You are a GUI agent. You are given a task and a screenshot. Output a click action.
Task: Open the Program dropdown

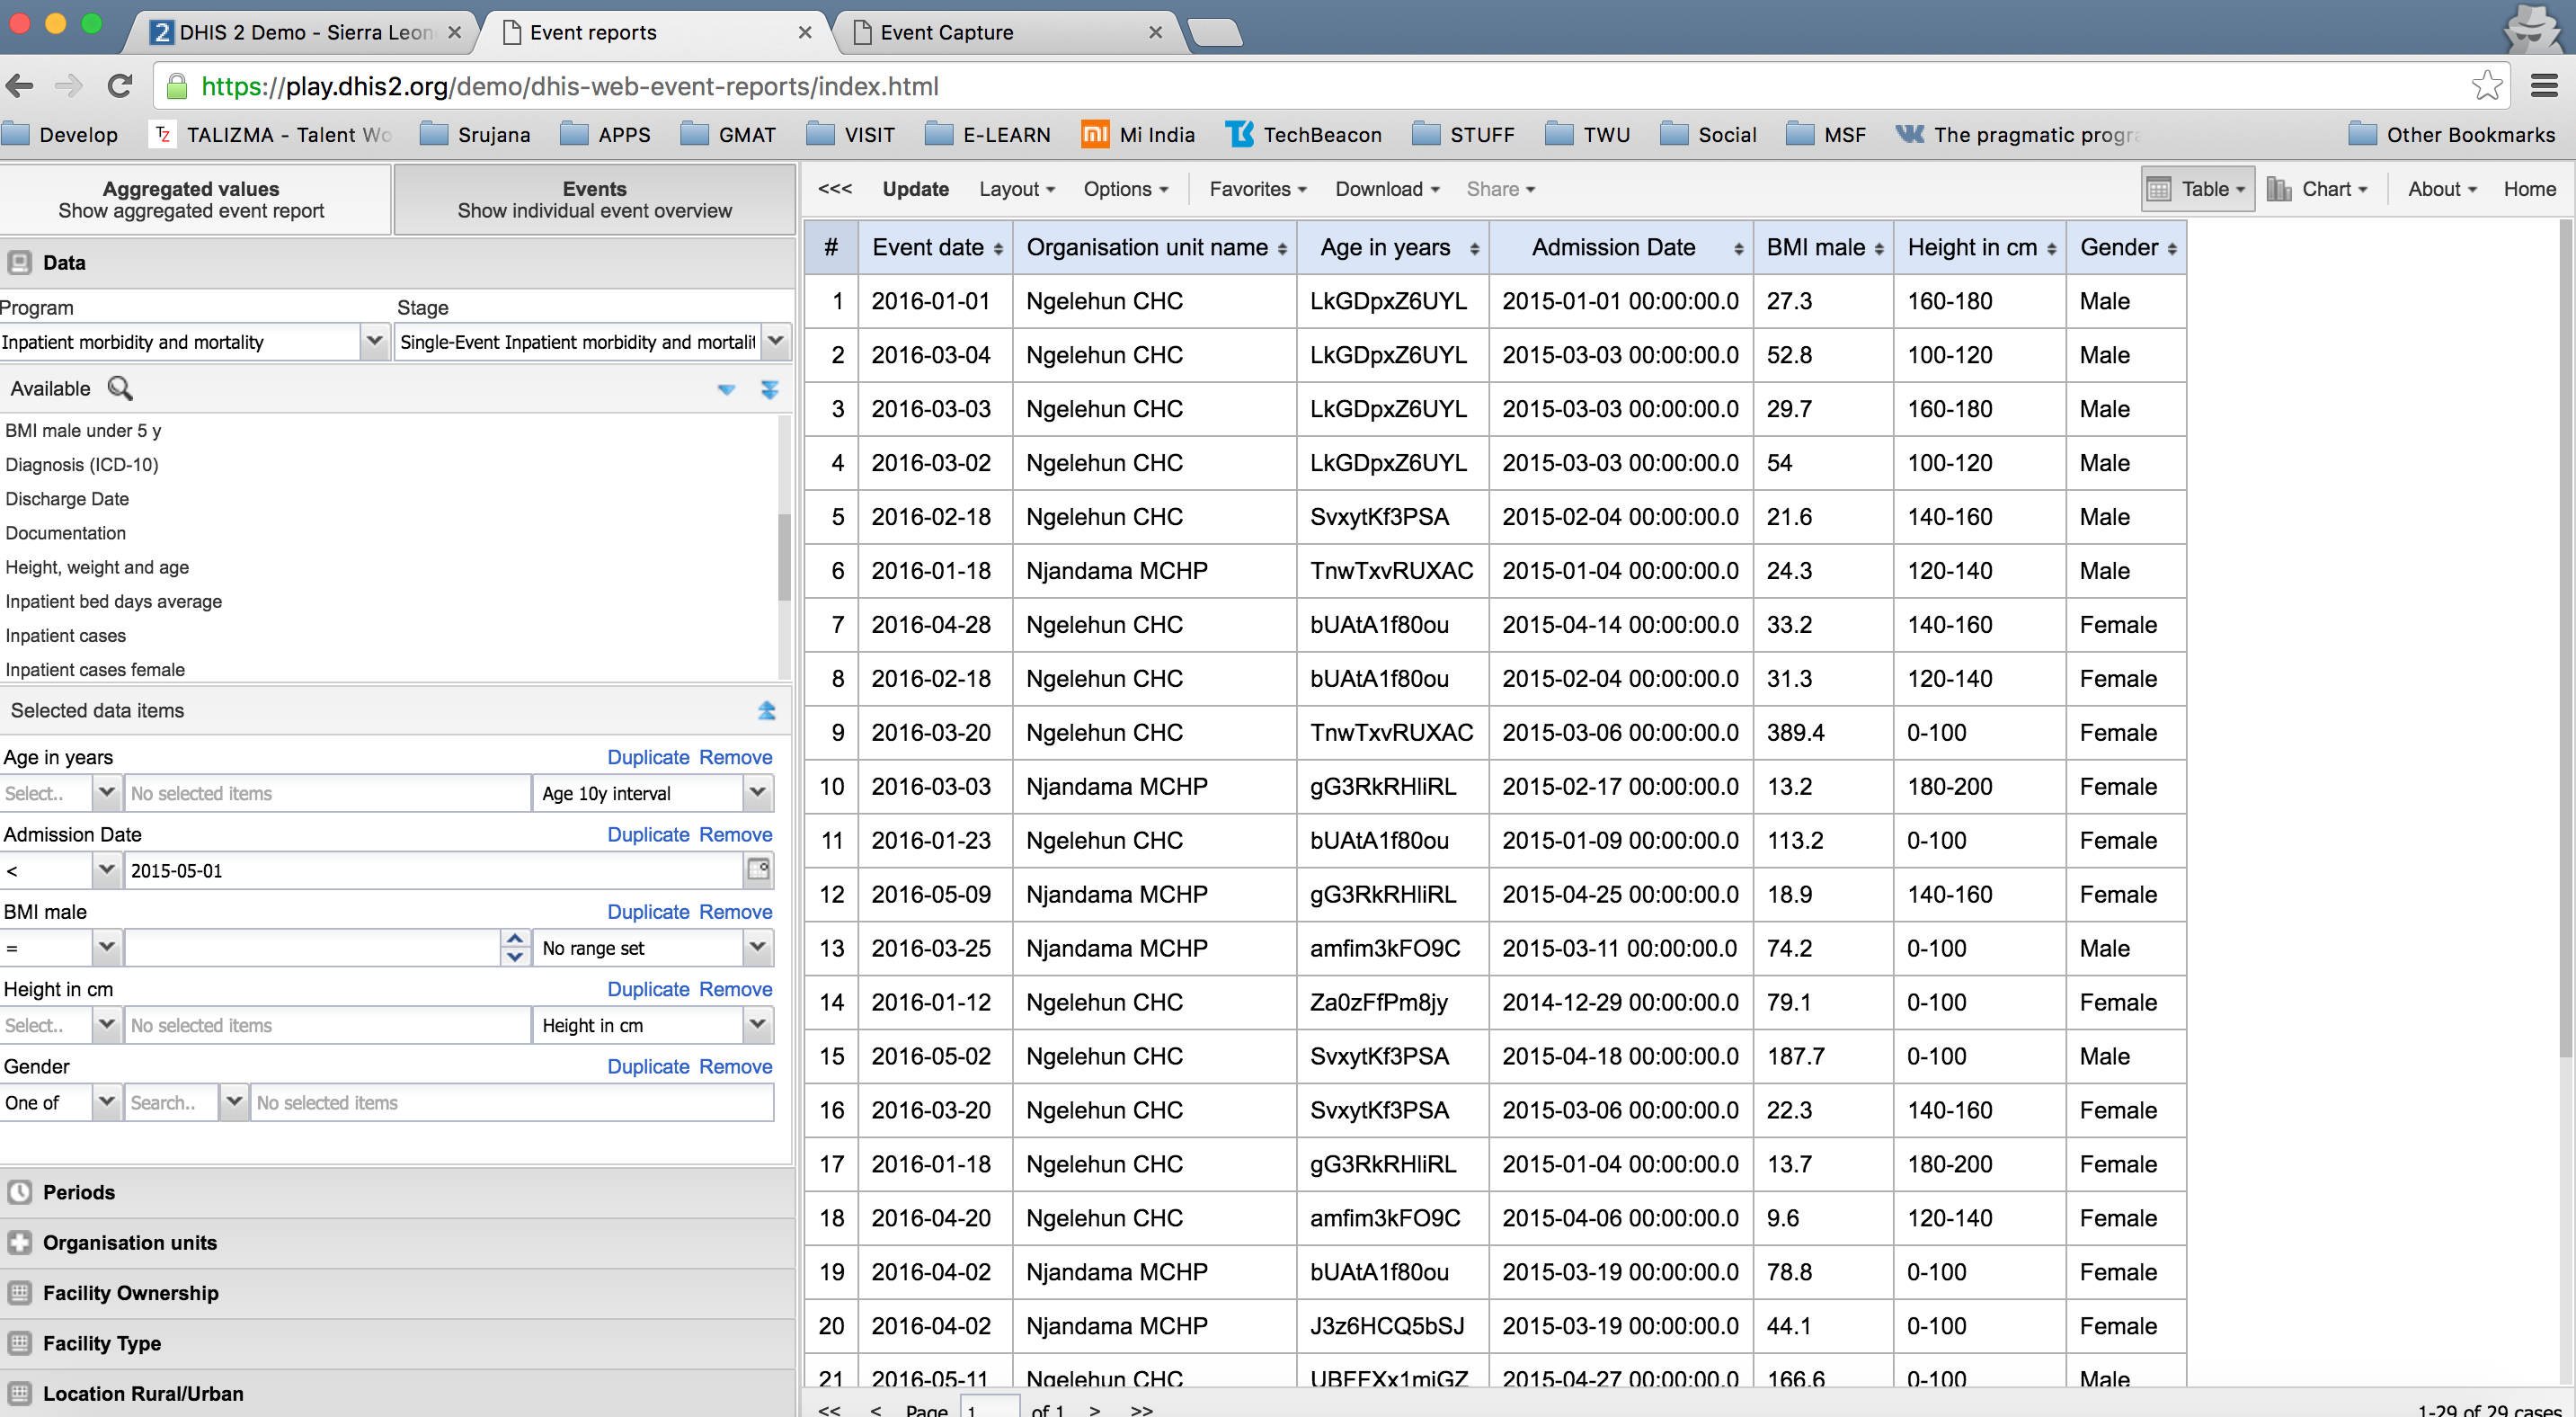pyautogui.click(x=373, y=341)
